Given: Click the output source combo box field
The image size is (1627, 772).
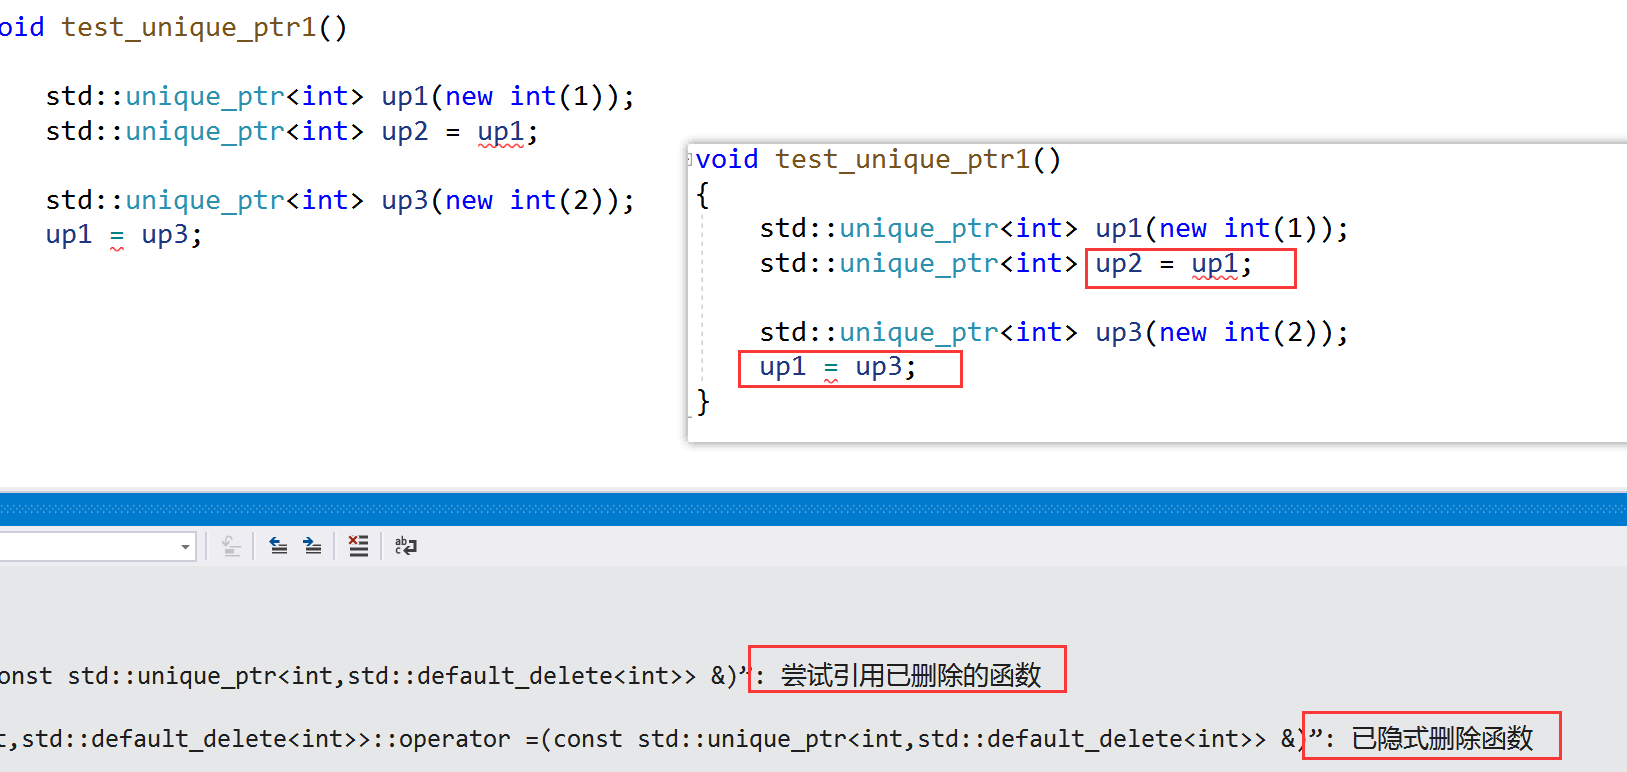Looking at the screenshot, I should click(x=96, y=547).
